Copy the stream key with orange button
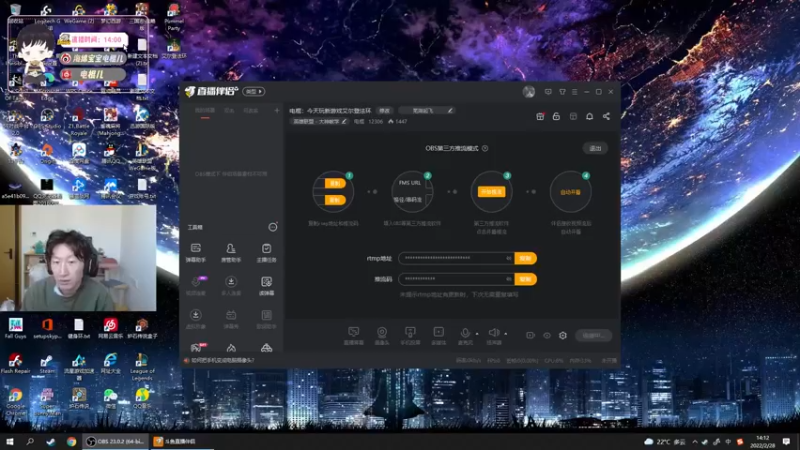The height and width of the screenshot is (450, 800). tap(526, 279)
